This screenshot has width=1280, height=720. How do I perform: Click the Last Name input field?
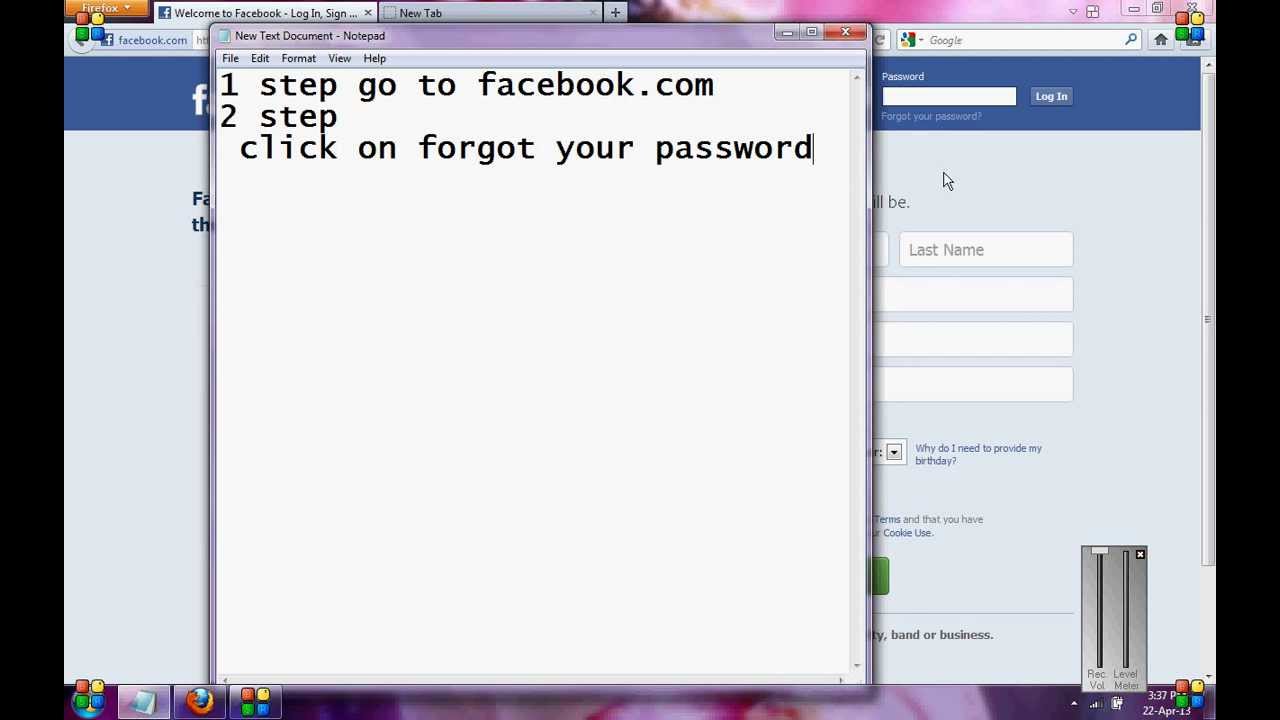point(986,250)
